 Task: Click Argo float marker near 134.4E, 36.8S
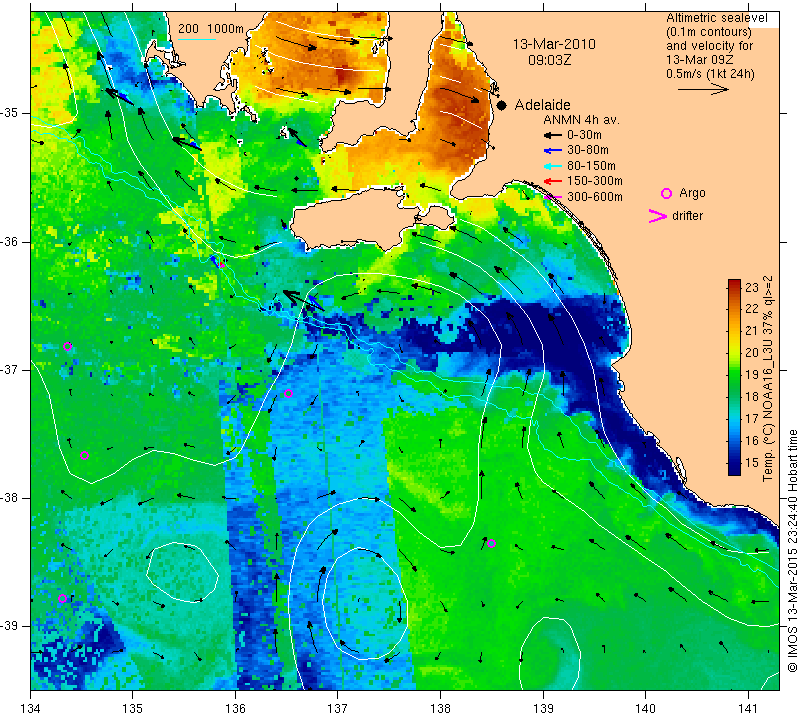pos(67,346)
